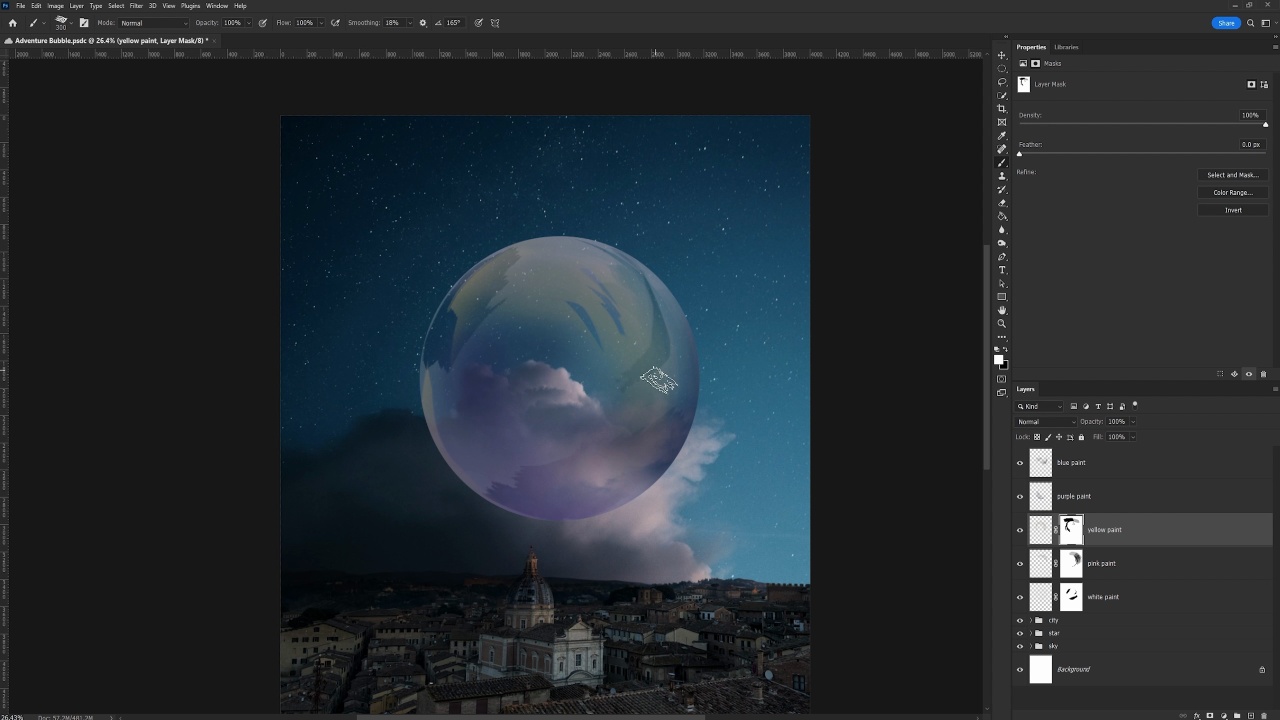Switch to the Libraries tab
This screenshot has height=720, width=1280.
pyautogui.click(x=1066, y=47)
